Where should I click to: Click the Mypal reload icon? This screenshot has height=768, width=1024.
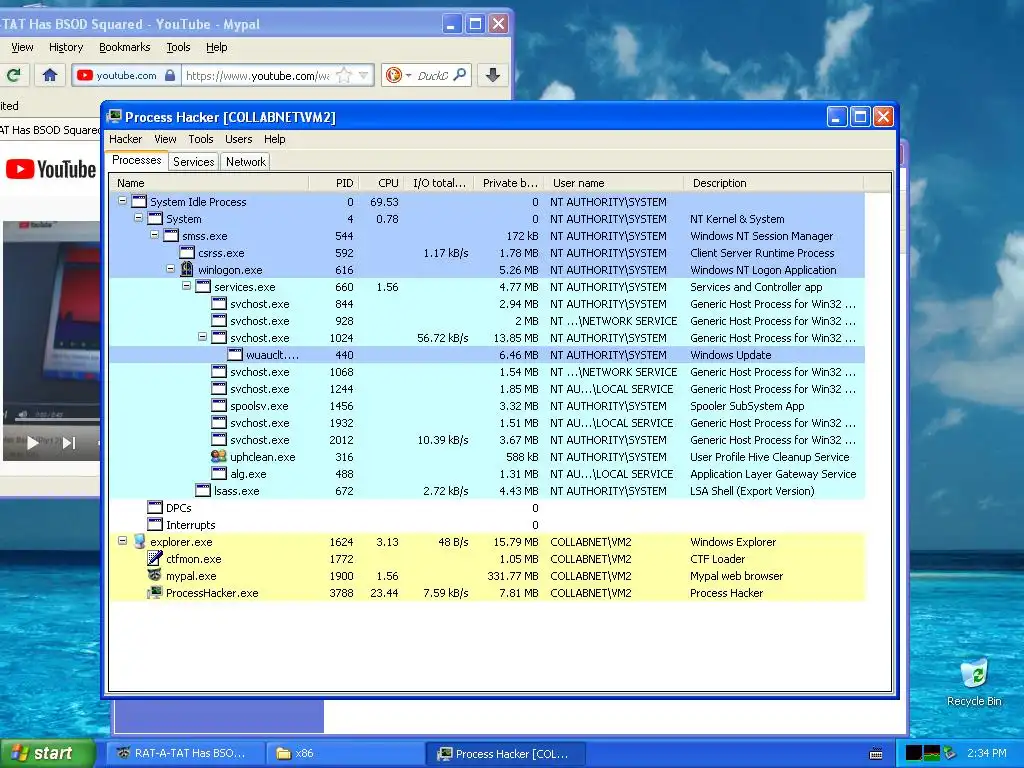pyautogui.click(x=14, y=75)
